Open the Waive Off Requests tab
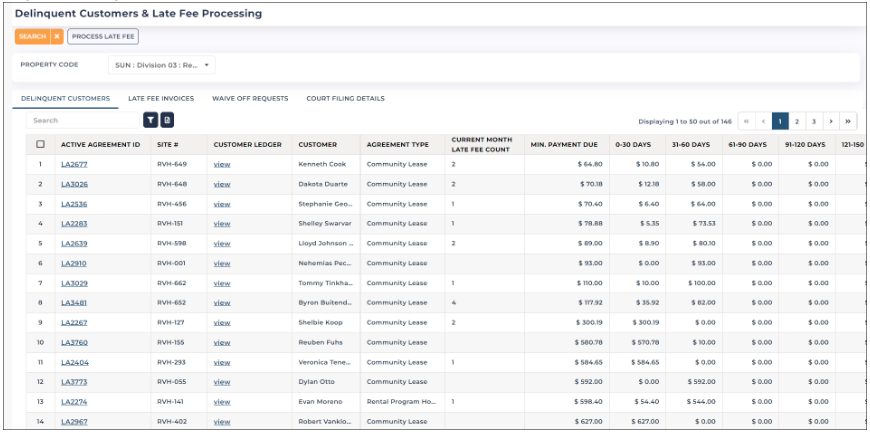Image resolution: width=870 pixels, height=434 pixels. (x=250, y=99)
